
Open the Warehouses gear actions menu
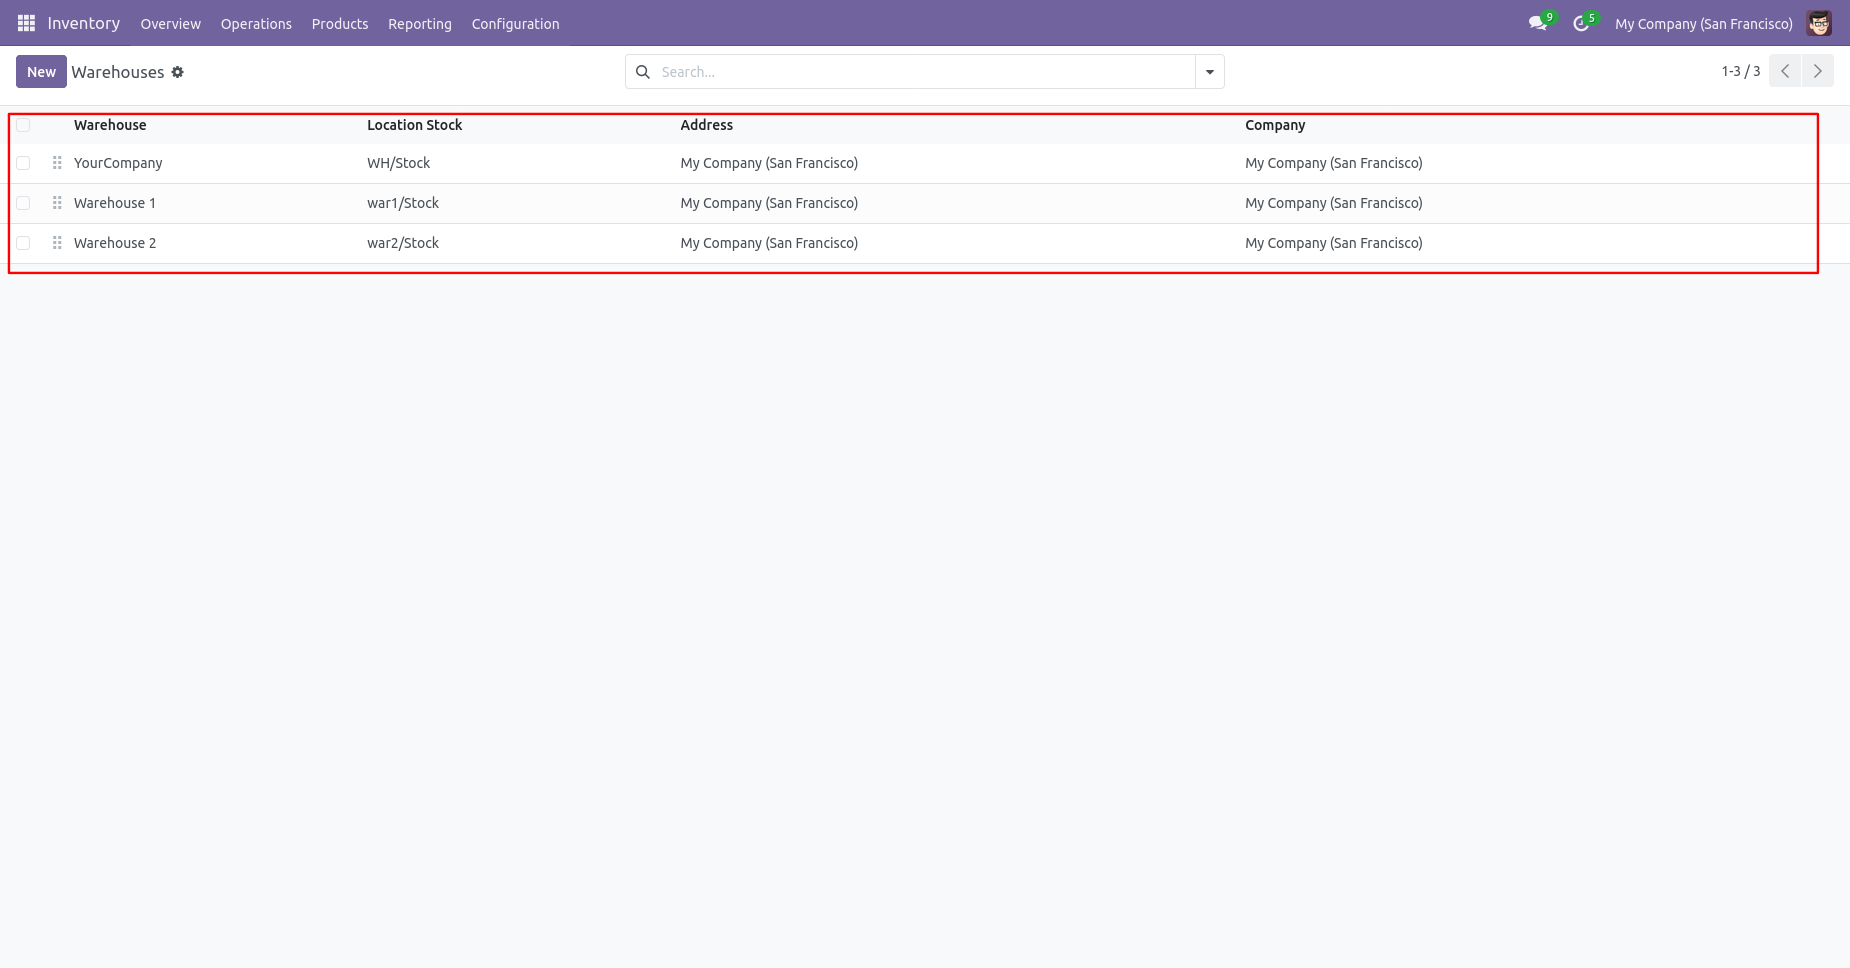click(x=178, y=72)
